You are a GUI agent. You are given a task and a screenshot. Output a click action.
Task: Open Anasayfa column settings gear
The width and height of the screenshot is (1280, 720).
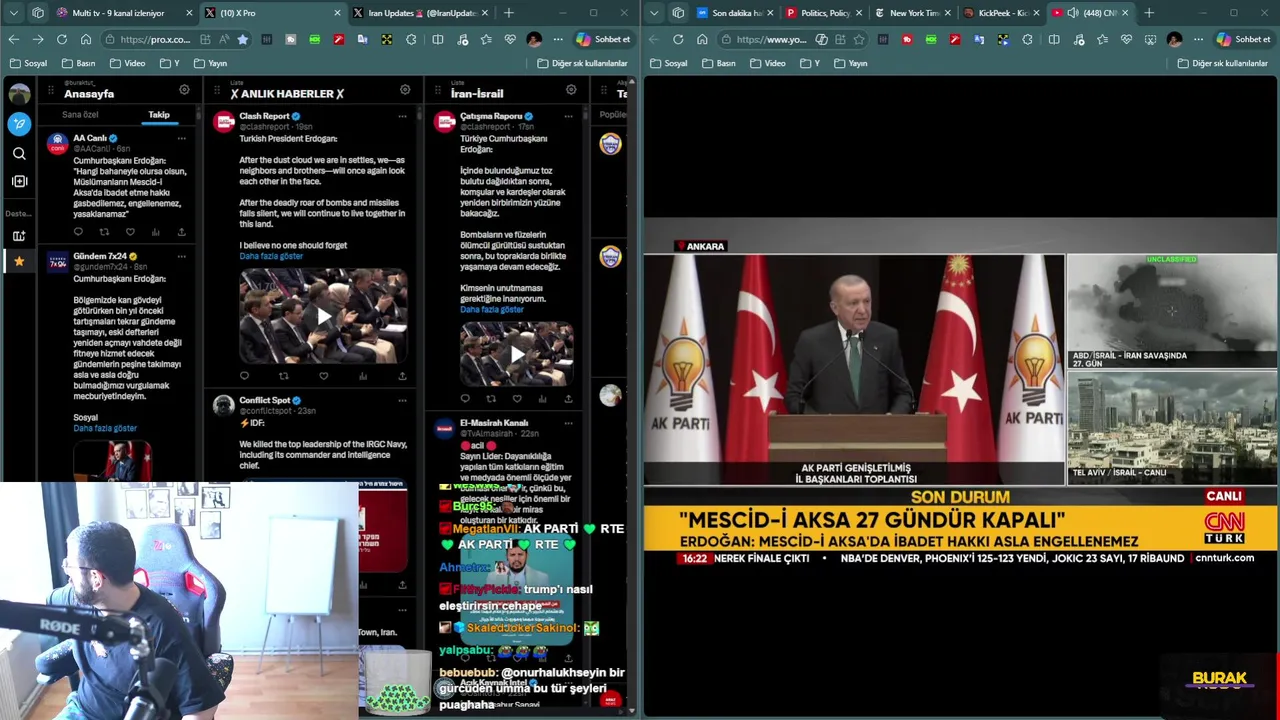pyautogui.click(x=184, y=90)
